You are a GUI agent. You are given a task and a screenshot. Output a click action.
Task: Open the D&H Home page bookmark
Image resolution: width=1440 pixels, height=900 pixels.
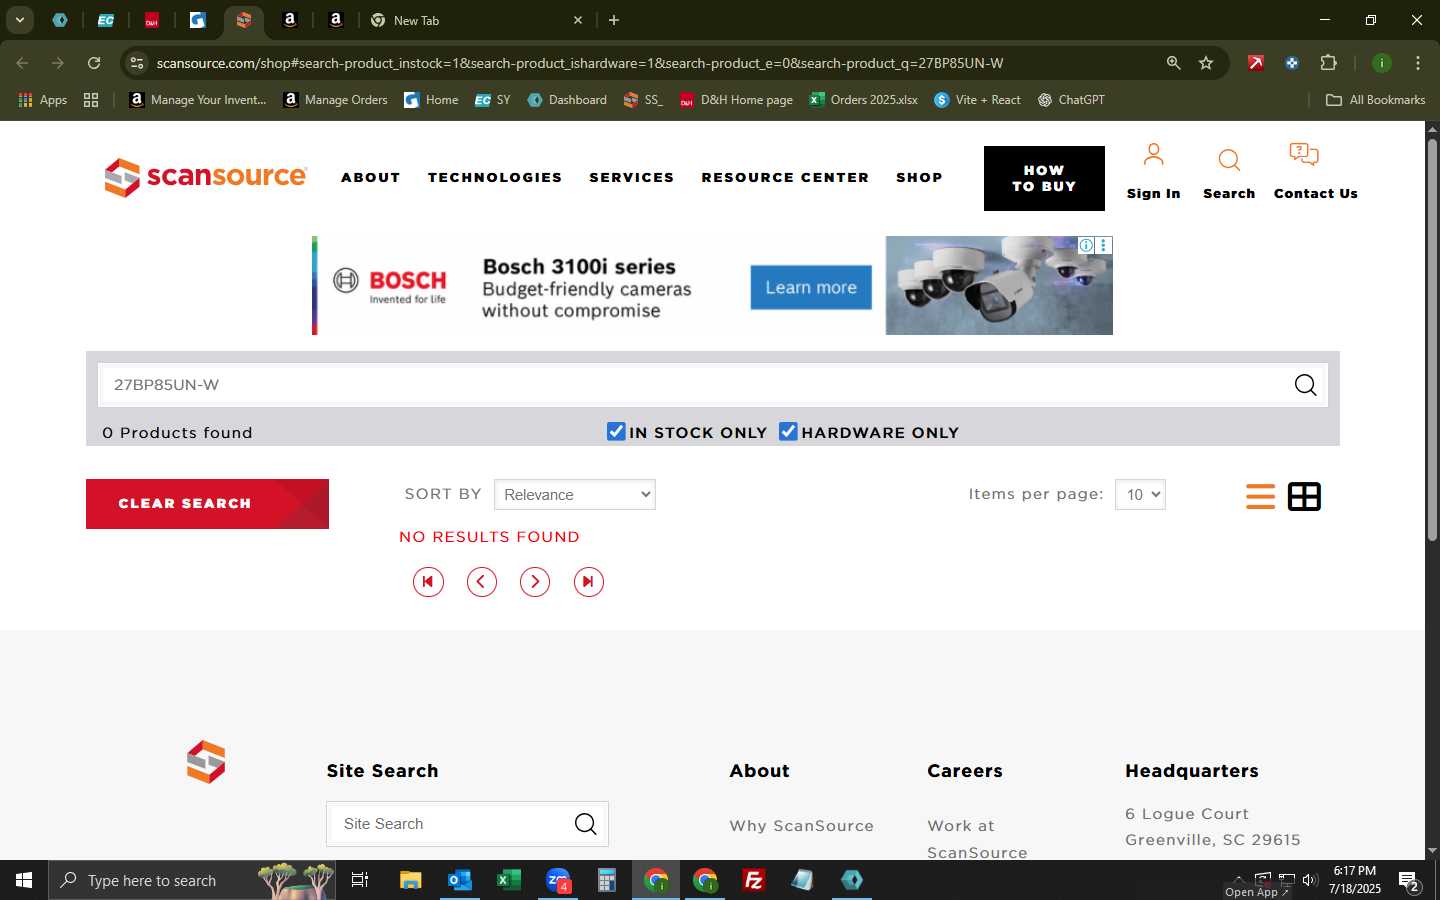coord(736,100)
